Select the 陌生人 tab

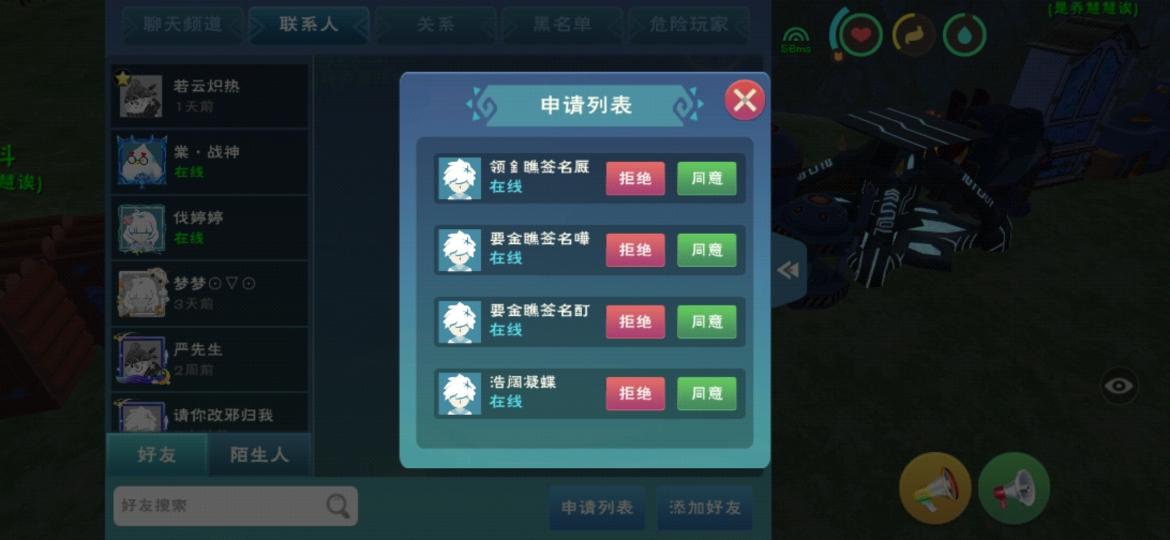coord(259,454)
